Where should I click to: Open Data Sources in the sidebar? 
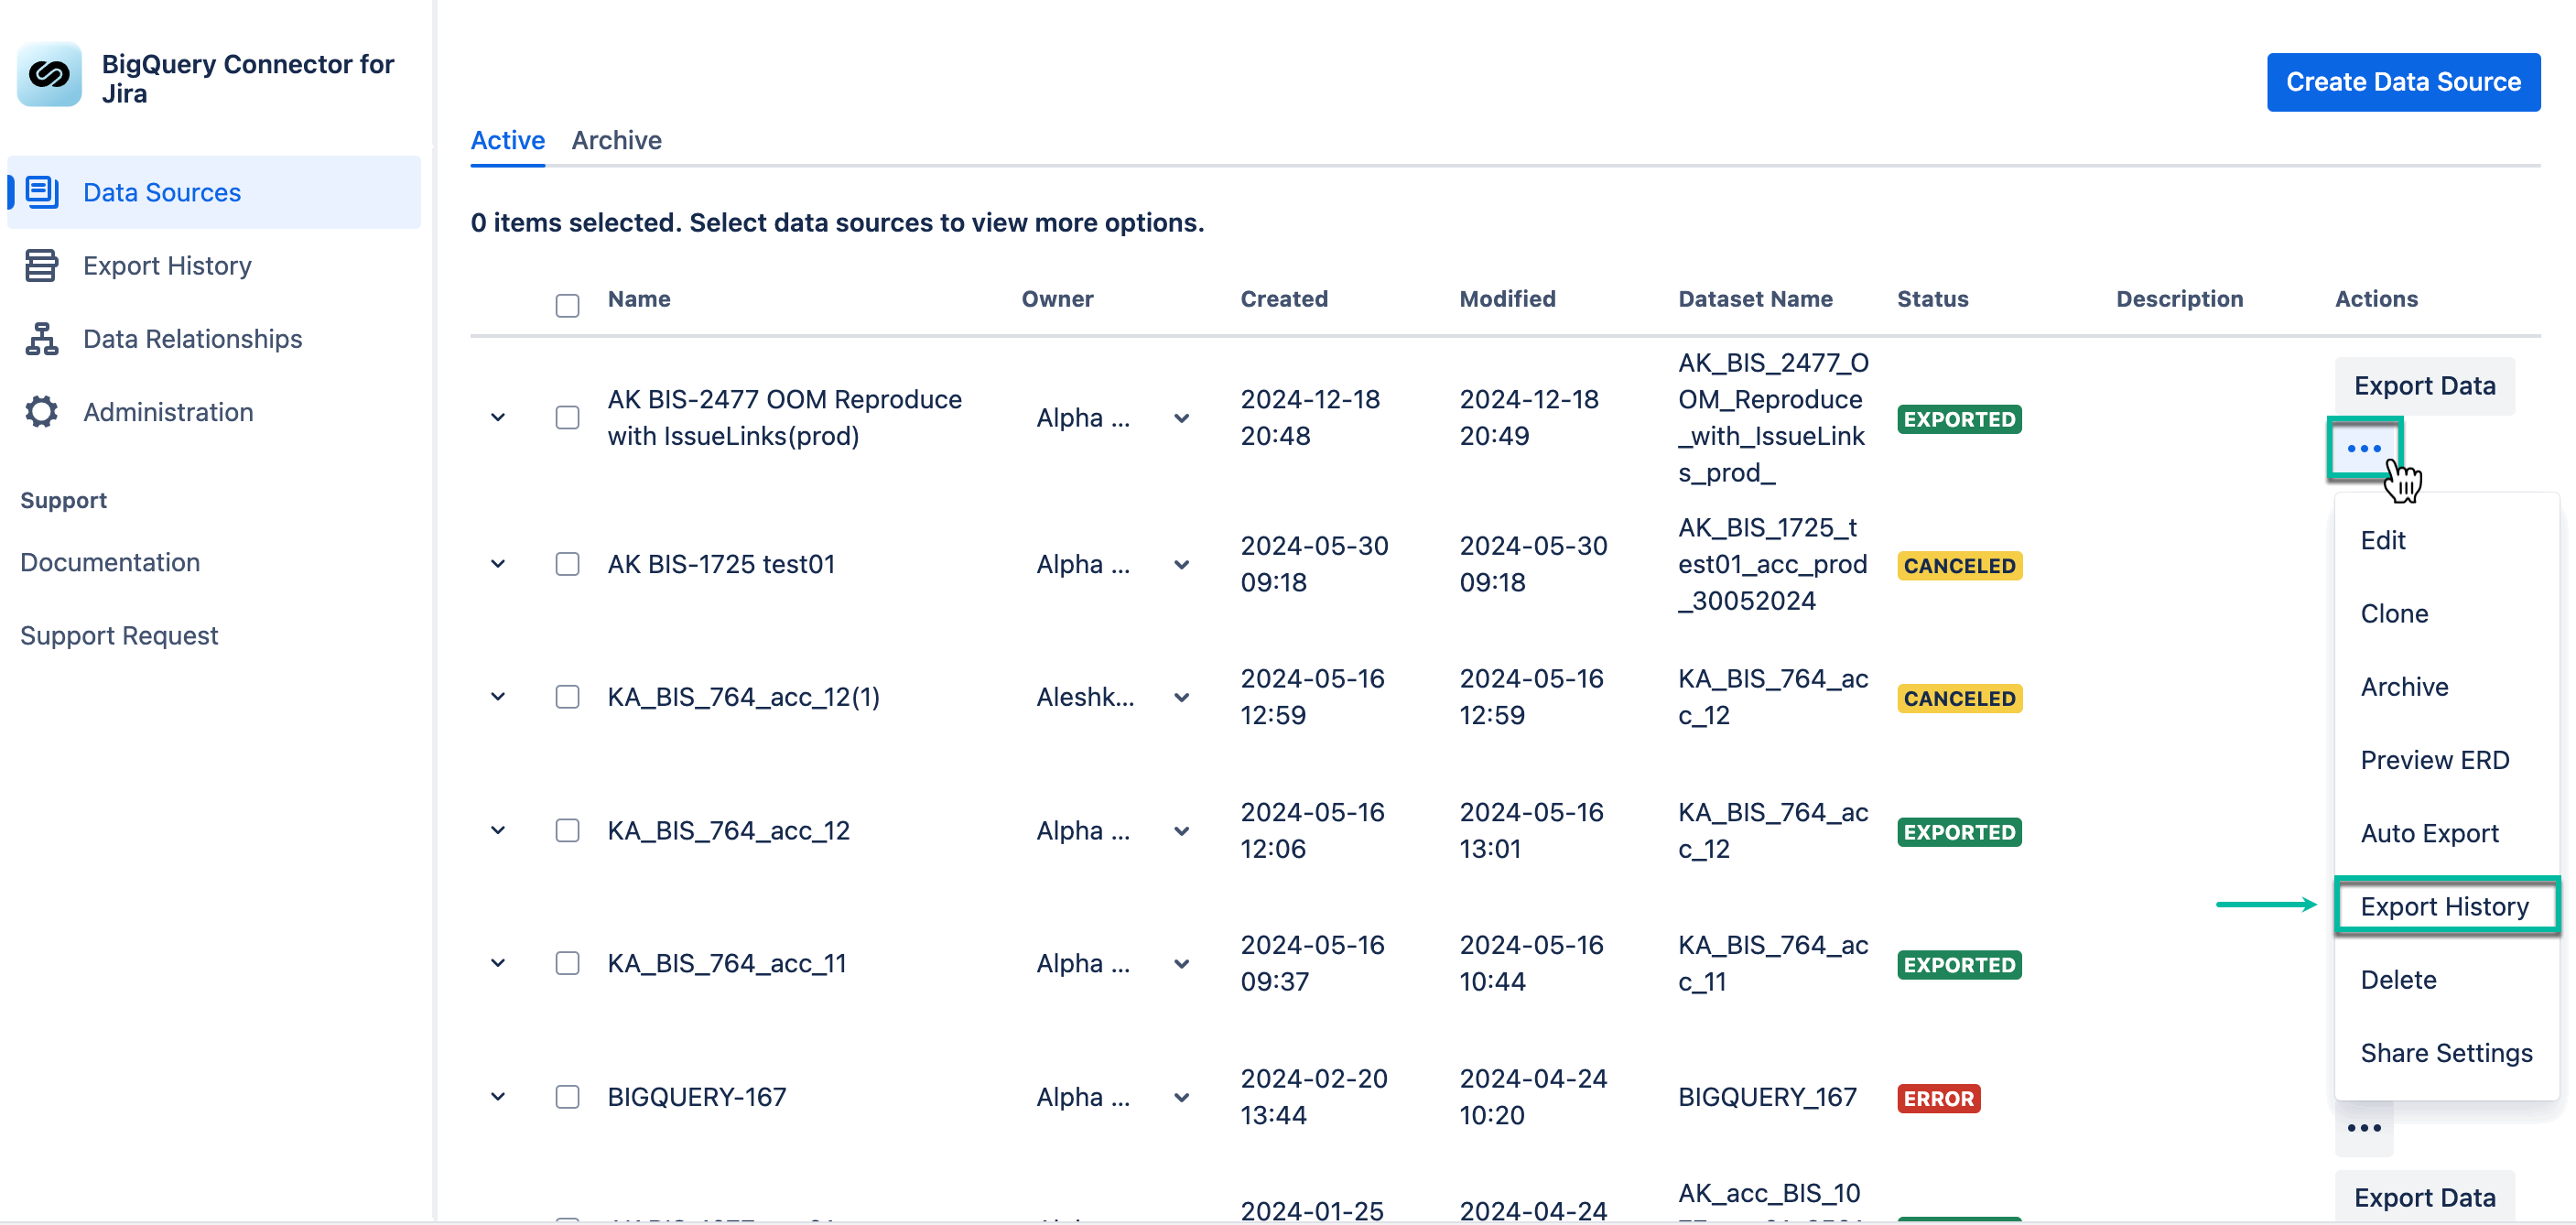(x=214, y=192)
